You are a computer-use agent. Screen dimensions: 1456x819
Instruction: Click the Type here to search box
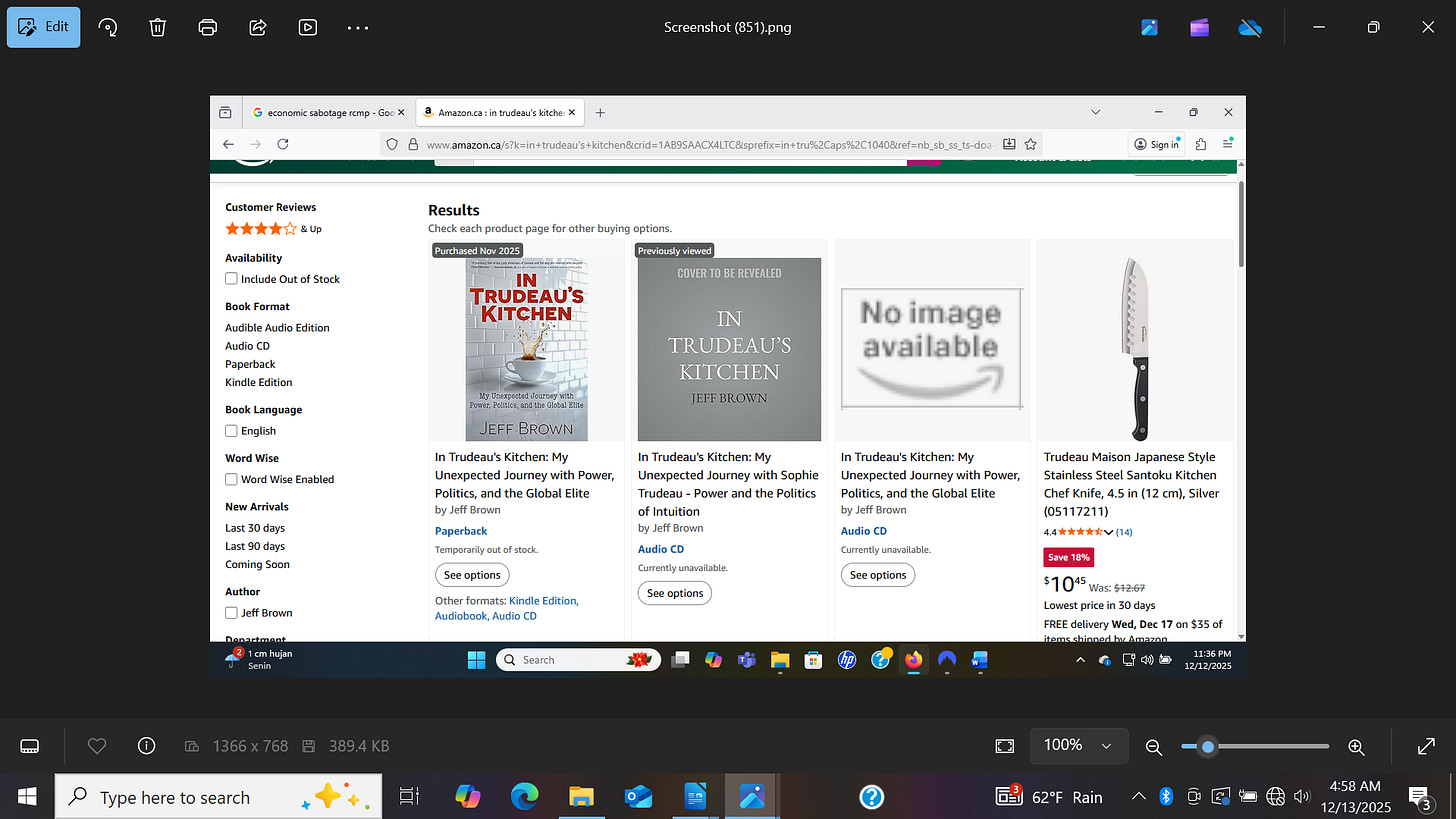pyautogui.click(x=218, y=797)
